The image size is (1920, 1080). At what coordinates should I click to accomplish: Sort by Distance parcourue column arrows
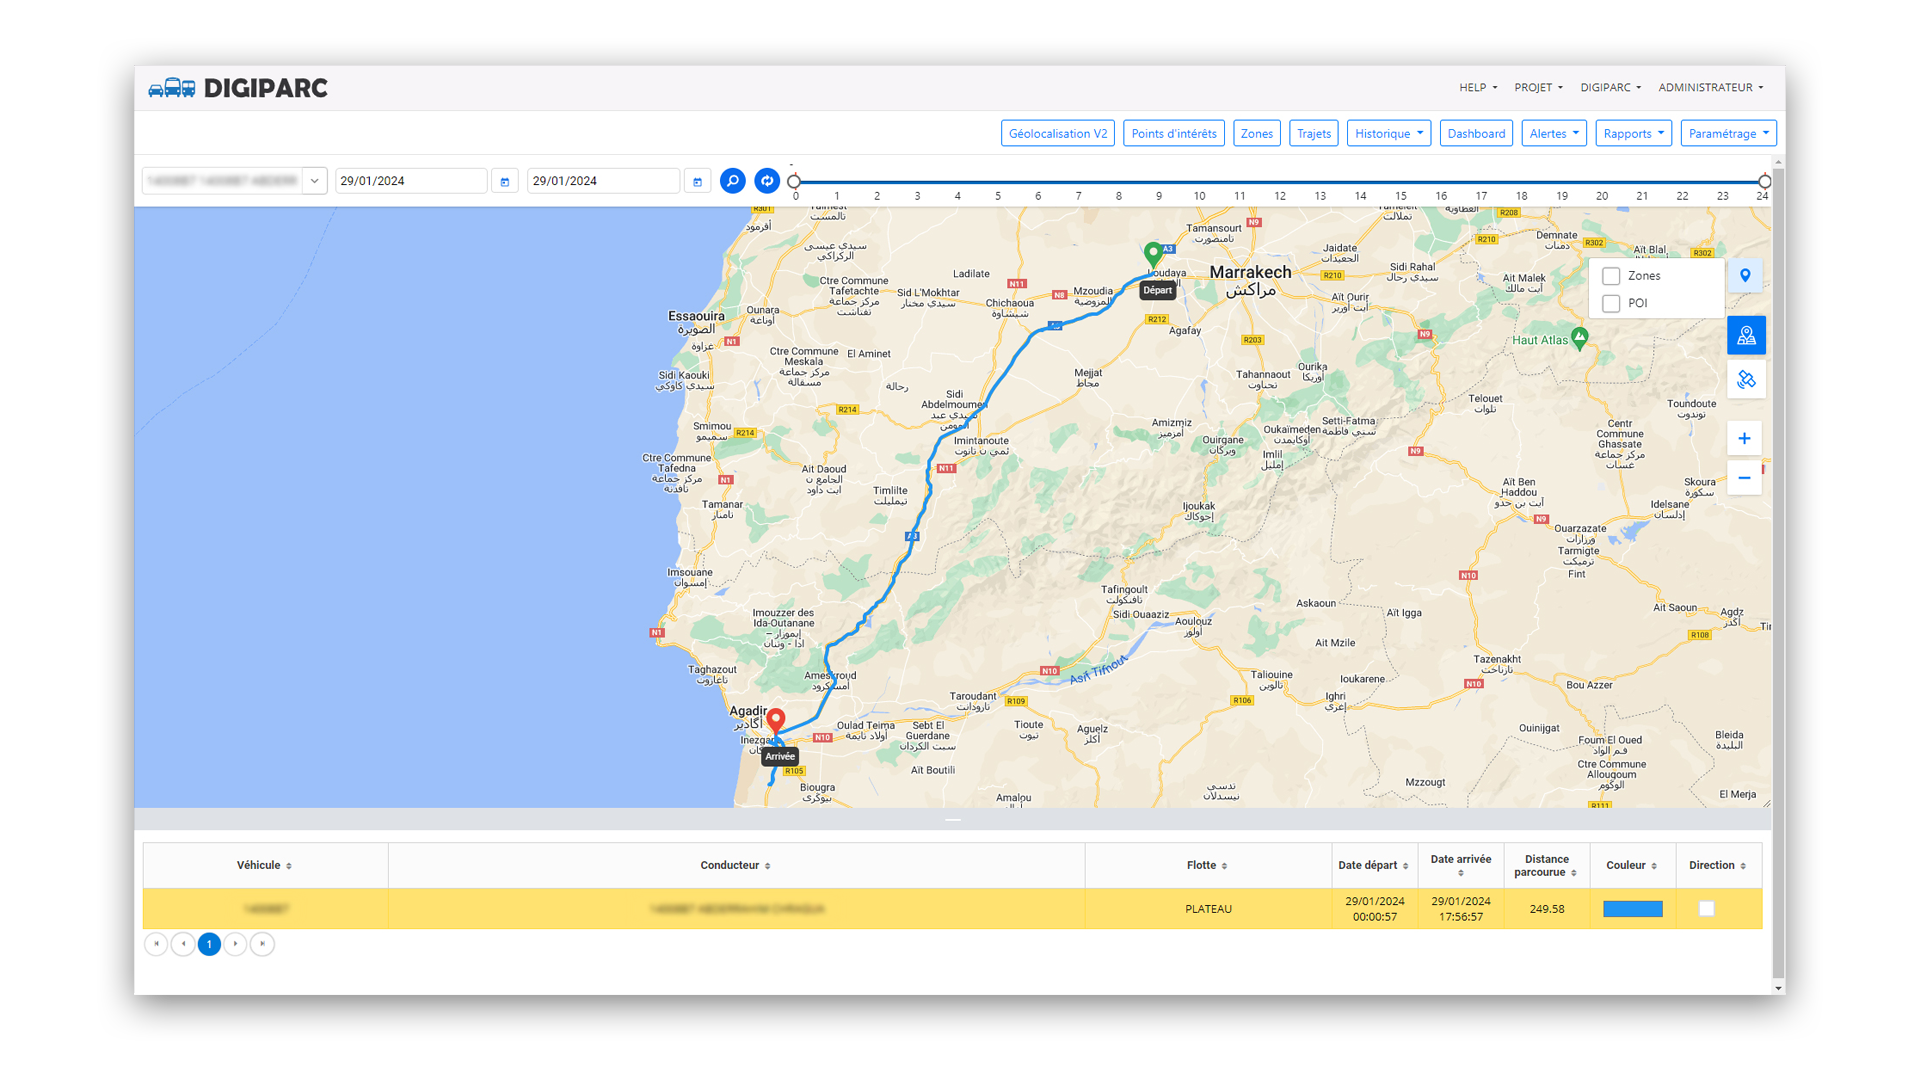pos(1574,873)
